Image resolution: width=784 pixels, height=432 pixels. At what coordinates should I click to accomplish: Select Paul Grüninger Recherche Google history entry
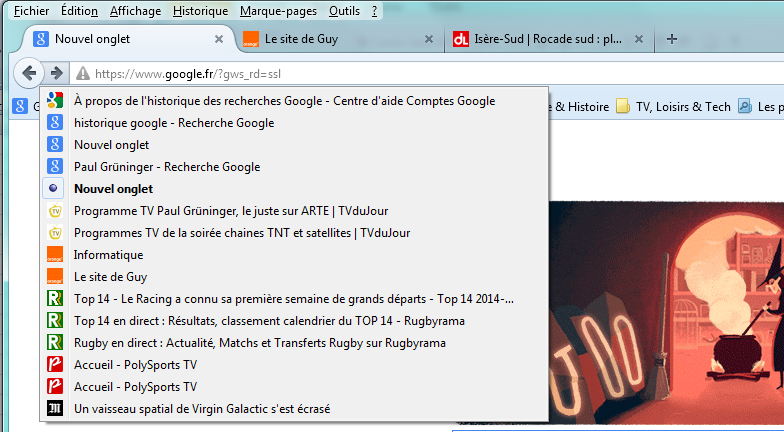tap(166, 167)
